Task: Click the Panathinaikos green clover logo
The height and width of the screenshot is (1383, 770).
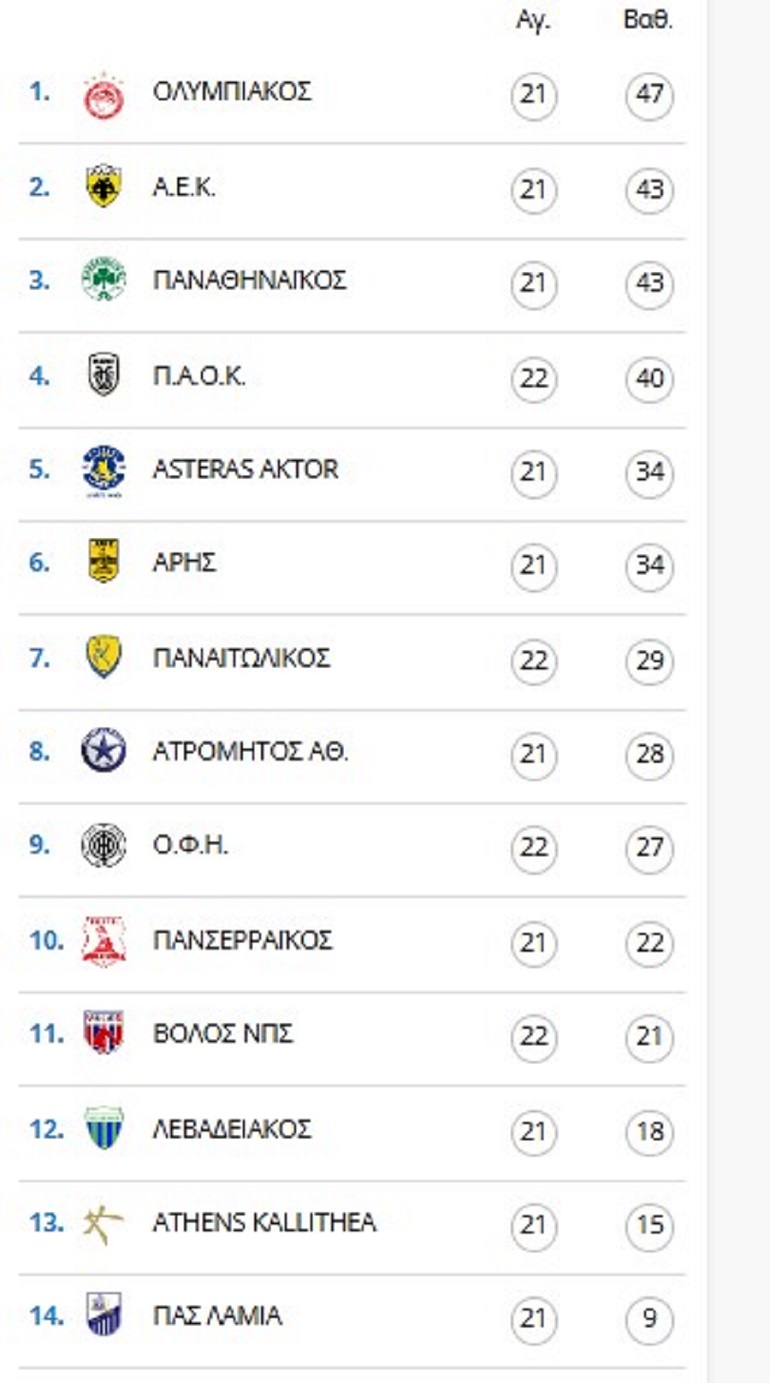Action: [103, 281]
